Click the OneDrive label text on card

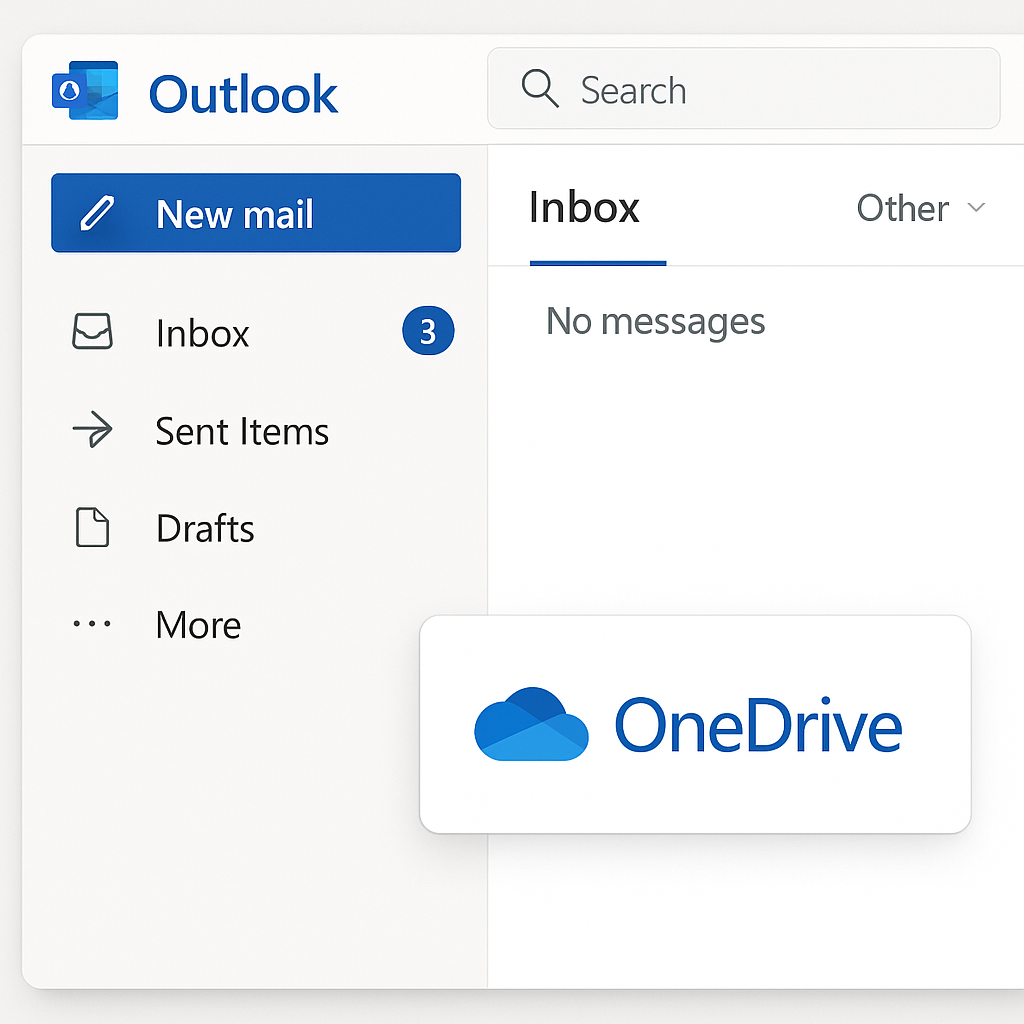tap(759, 725)
